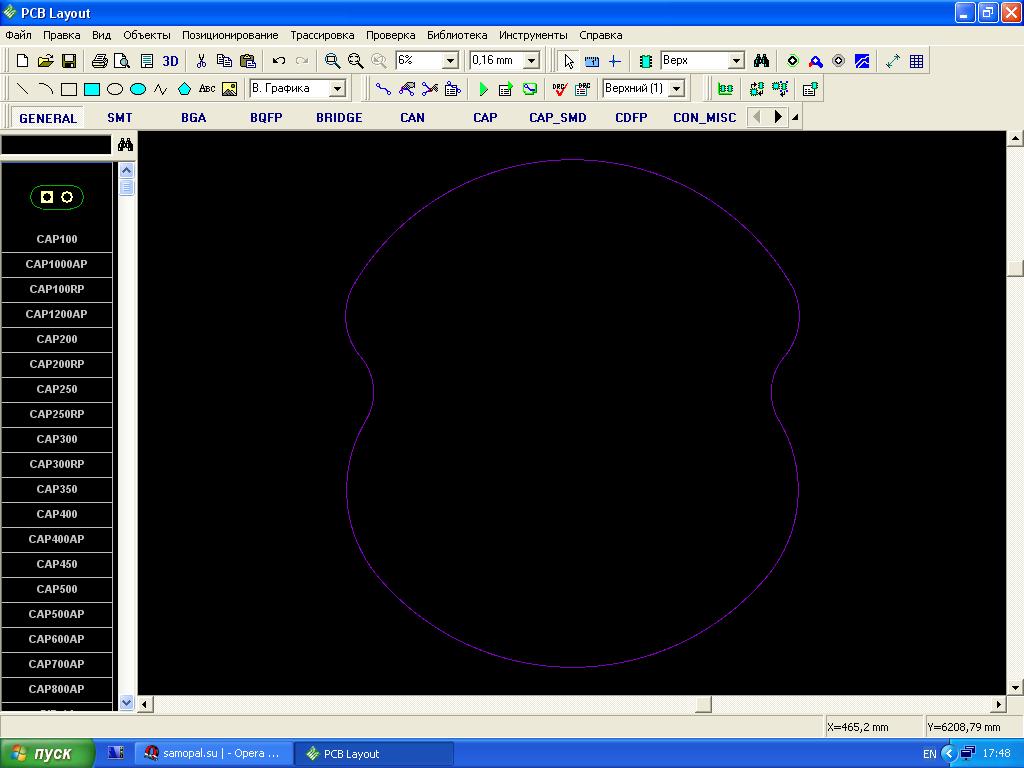1024x768 pixels.
Task: Select the CAP250 component in list
Action: coord(57,389)
